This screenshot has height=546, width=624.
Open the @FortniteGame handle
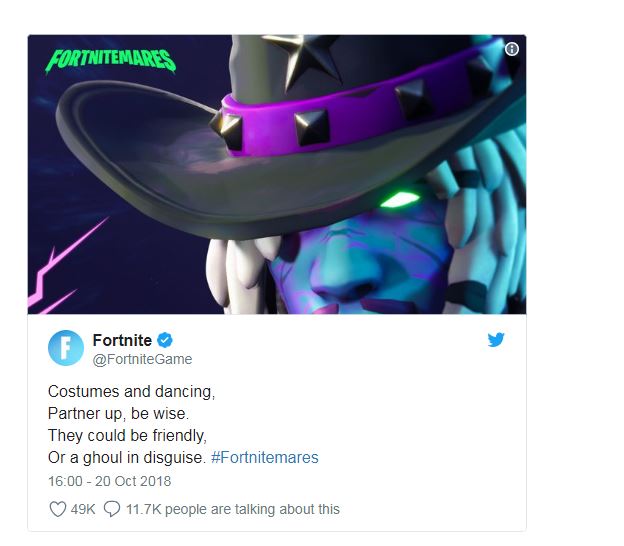(142, 359)
